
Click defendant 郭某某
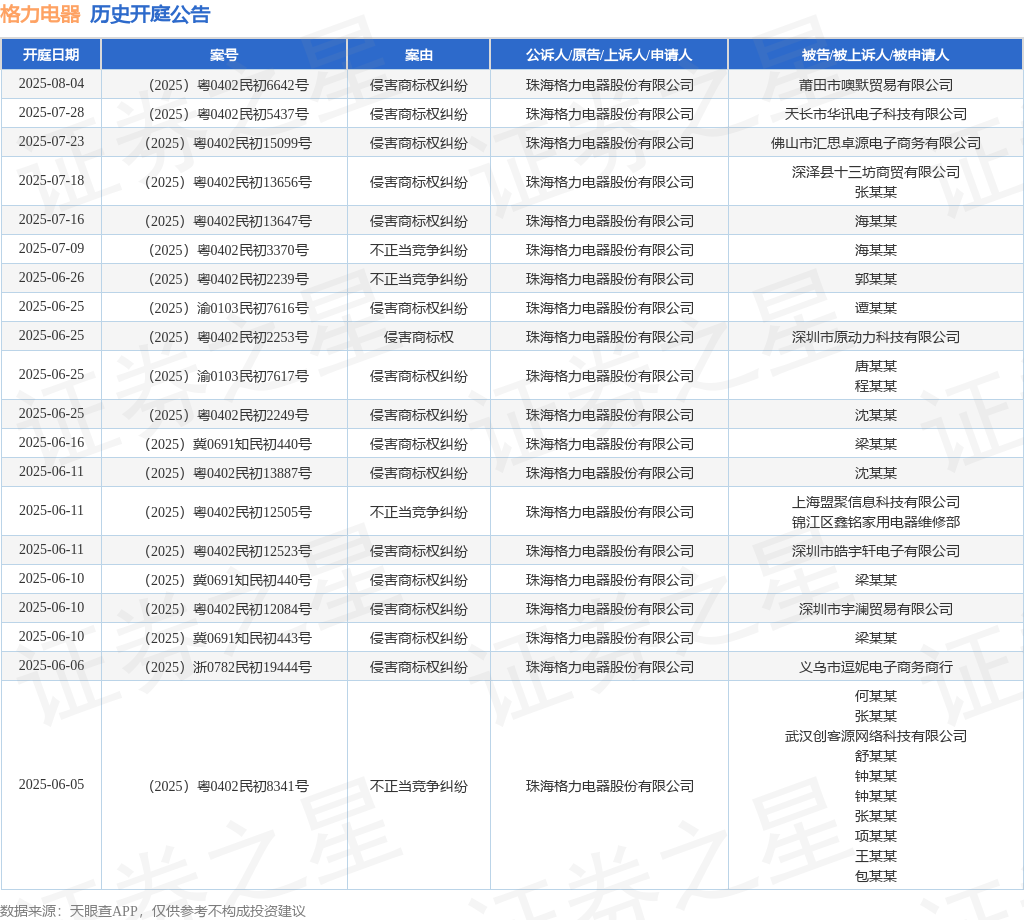(x=875, y=279)
